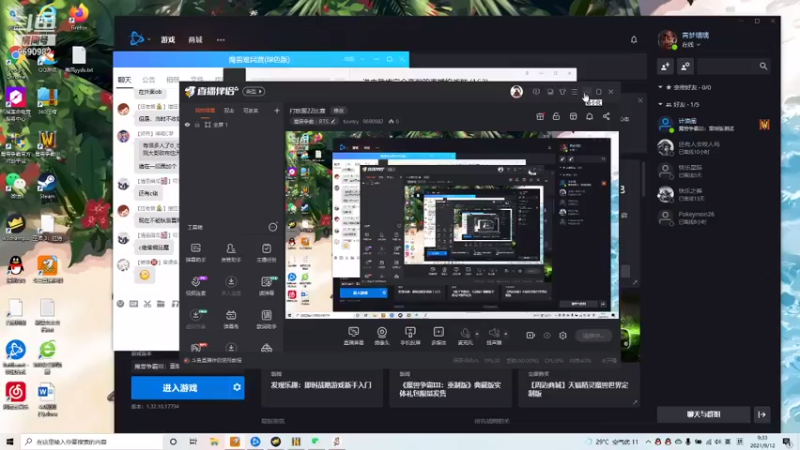Click the record video icon
The width and height of the screenshot is (800, 450).
(531, 335)
